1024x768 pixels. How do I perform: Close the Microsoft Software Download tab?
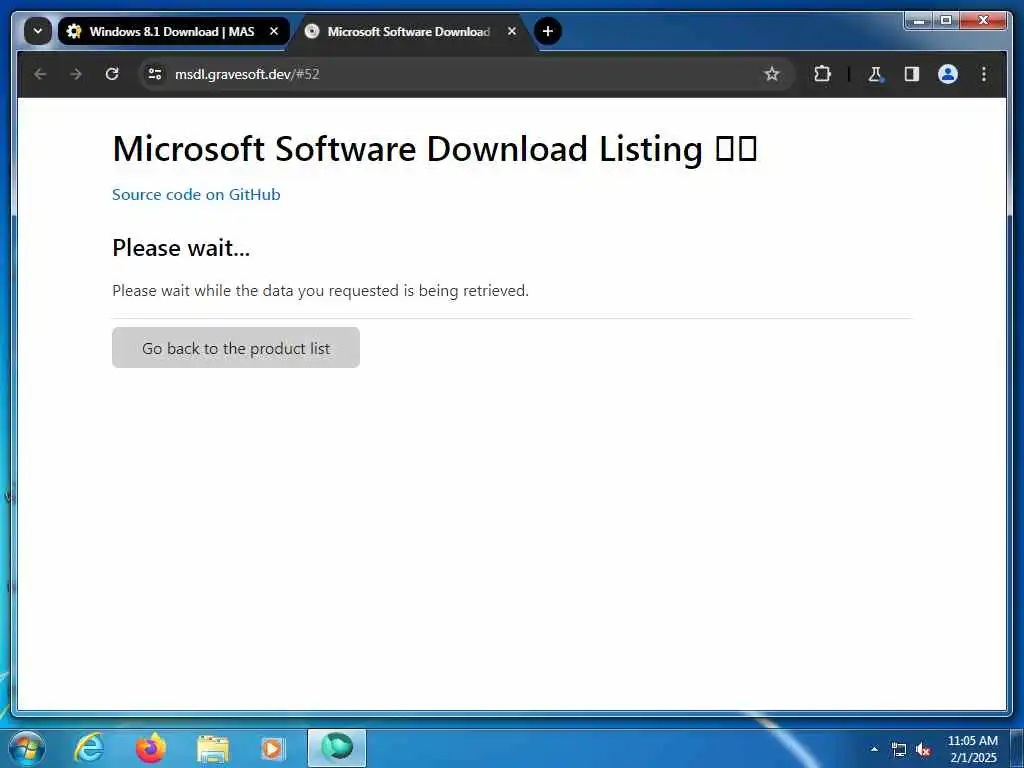tap(512, 31)
